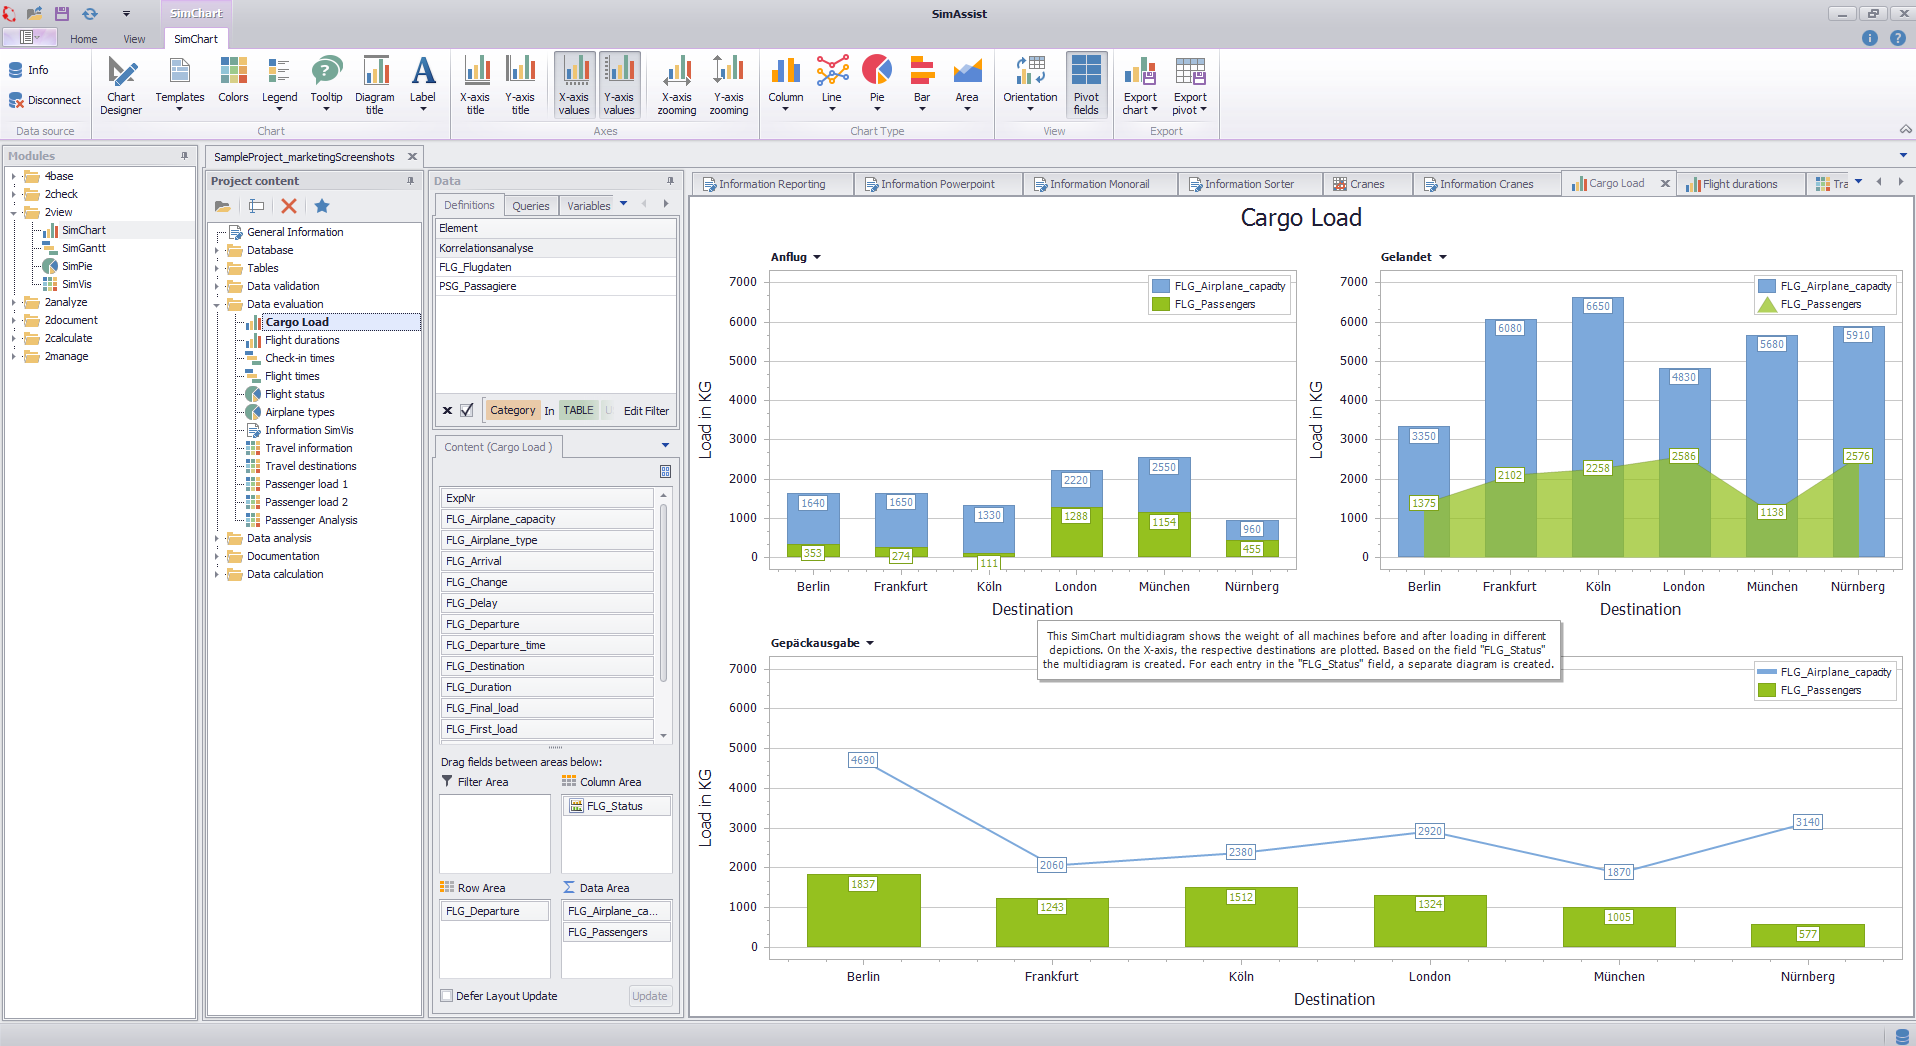Choose the Area chart type

coord(967,84)
